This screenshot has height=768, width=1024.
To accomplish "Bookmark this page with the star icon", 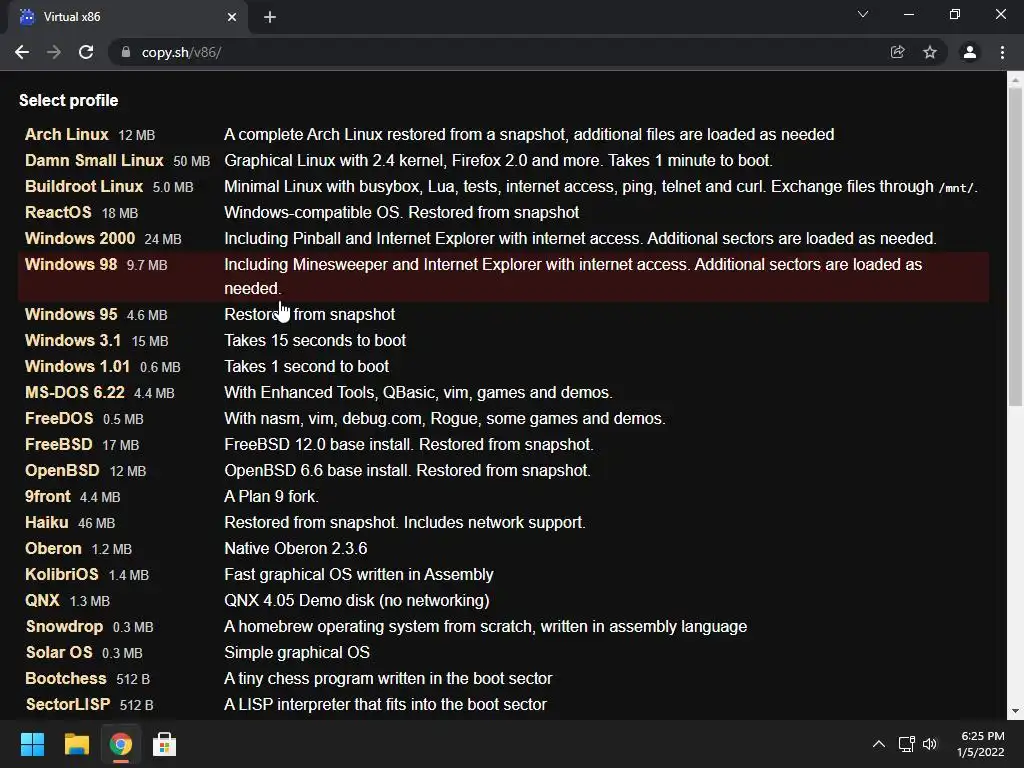I will [930, 52].
